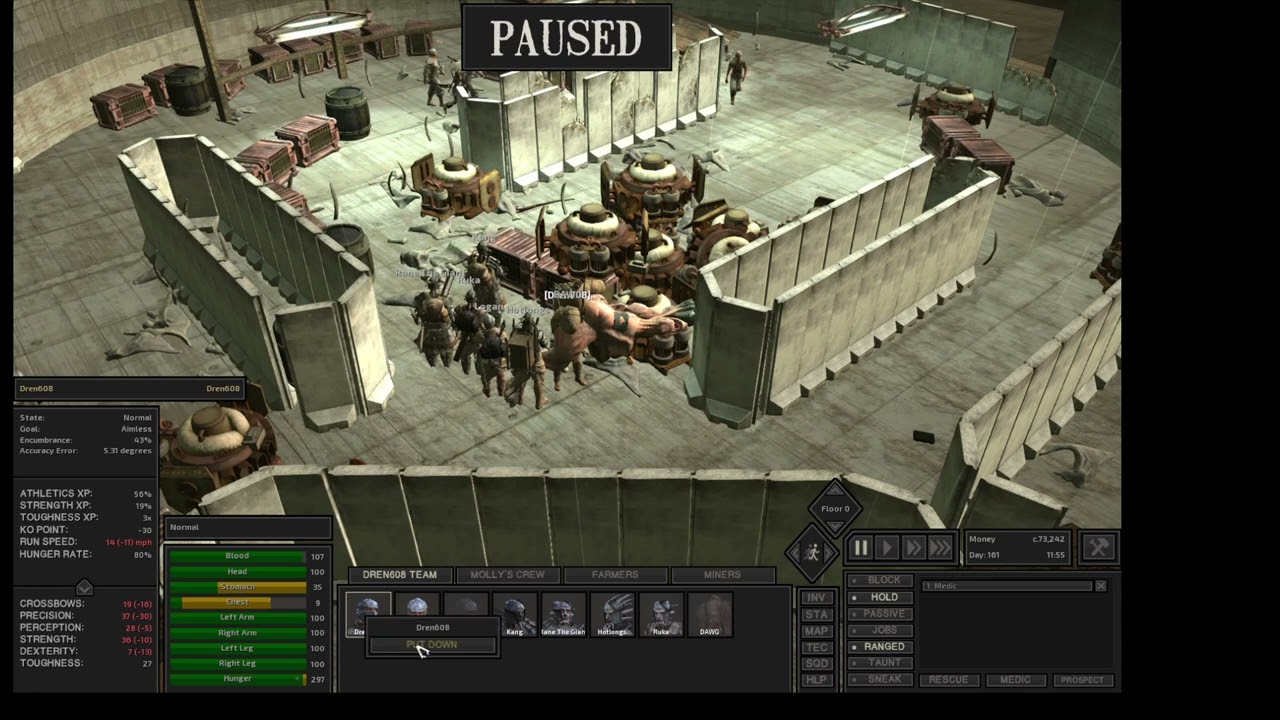Click the [DAWG08] character label in the world
The width and height of the screenshot is (1280, 720).
tap(567, 295)
